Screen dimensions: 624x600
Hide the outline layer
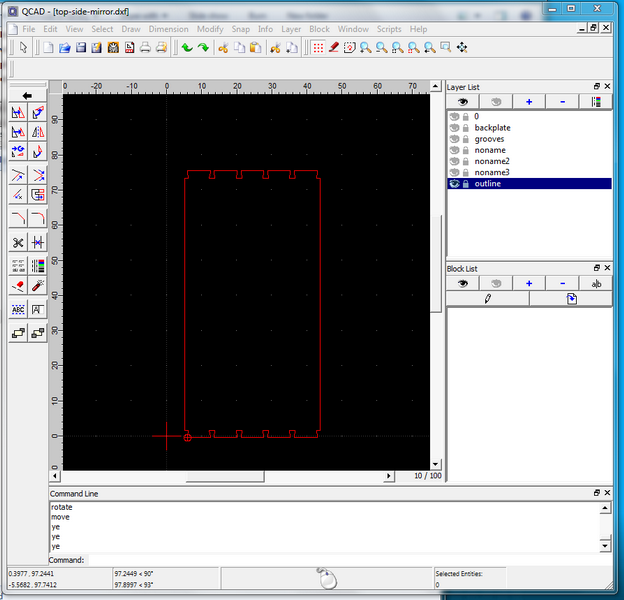[x=454, y=183]
